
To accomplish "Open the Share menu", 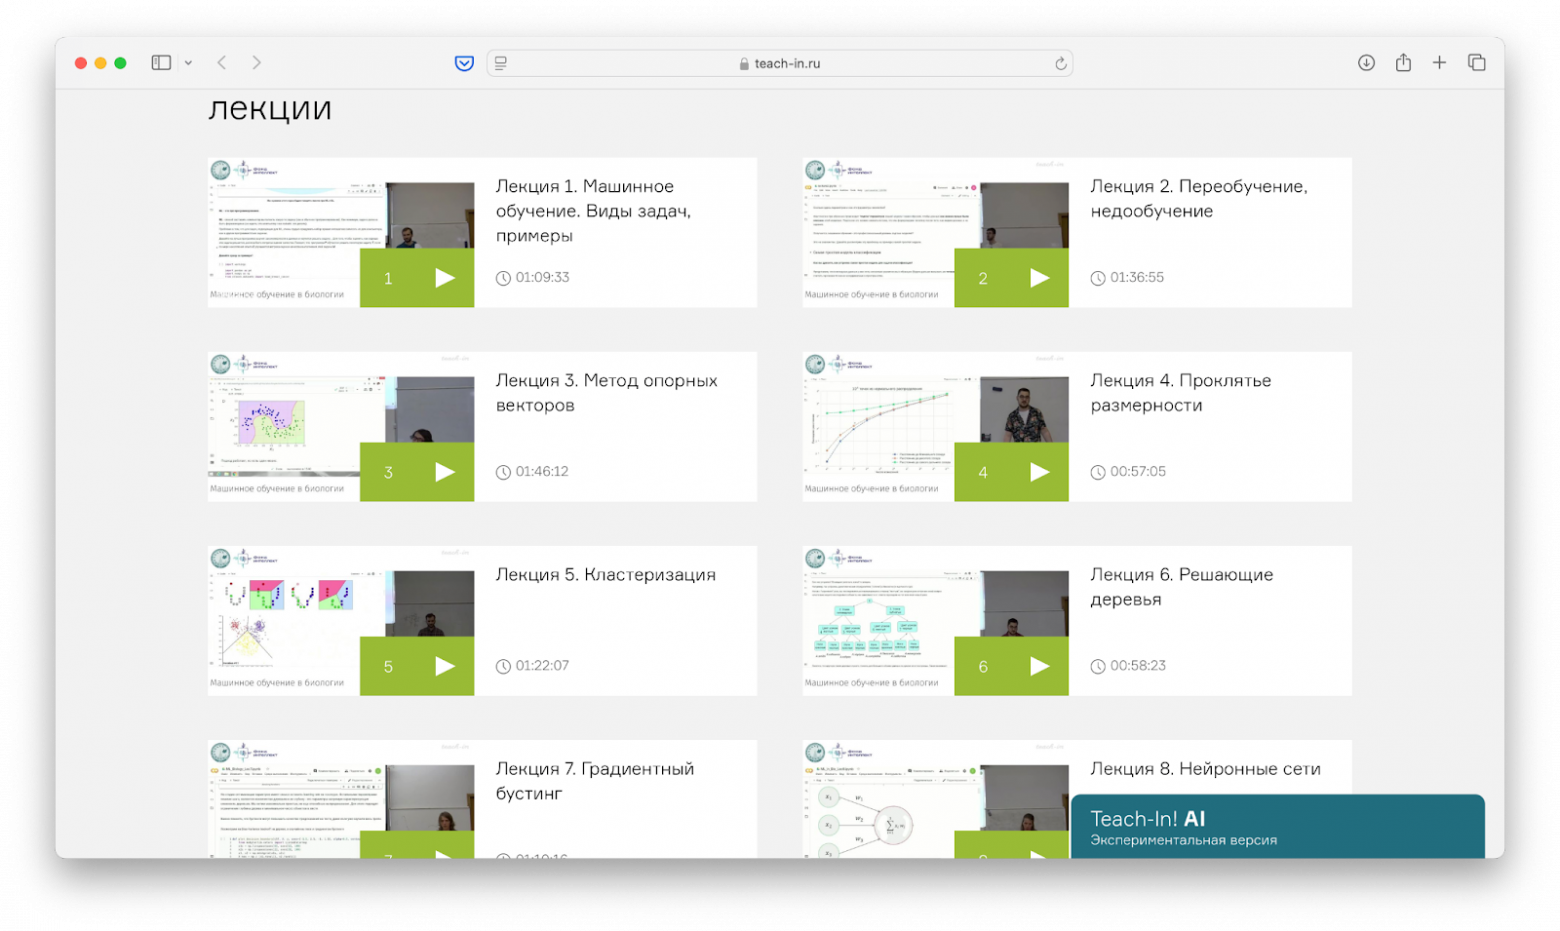I will [x=1403, y=62].
